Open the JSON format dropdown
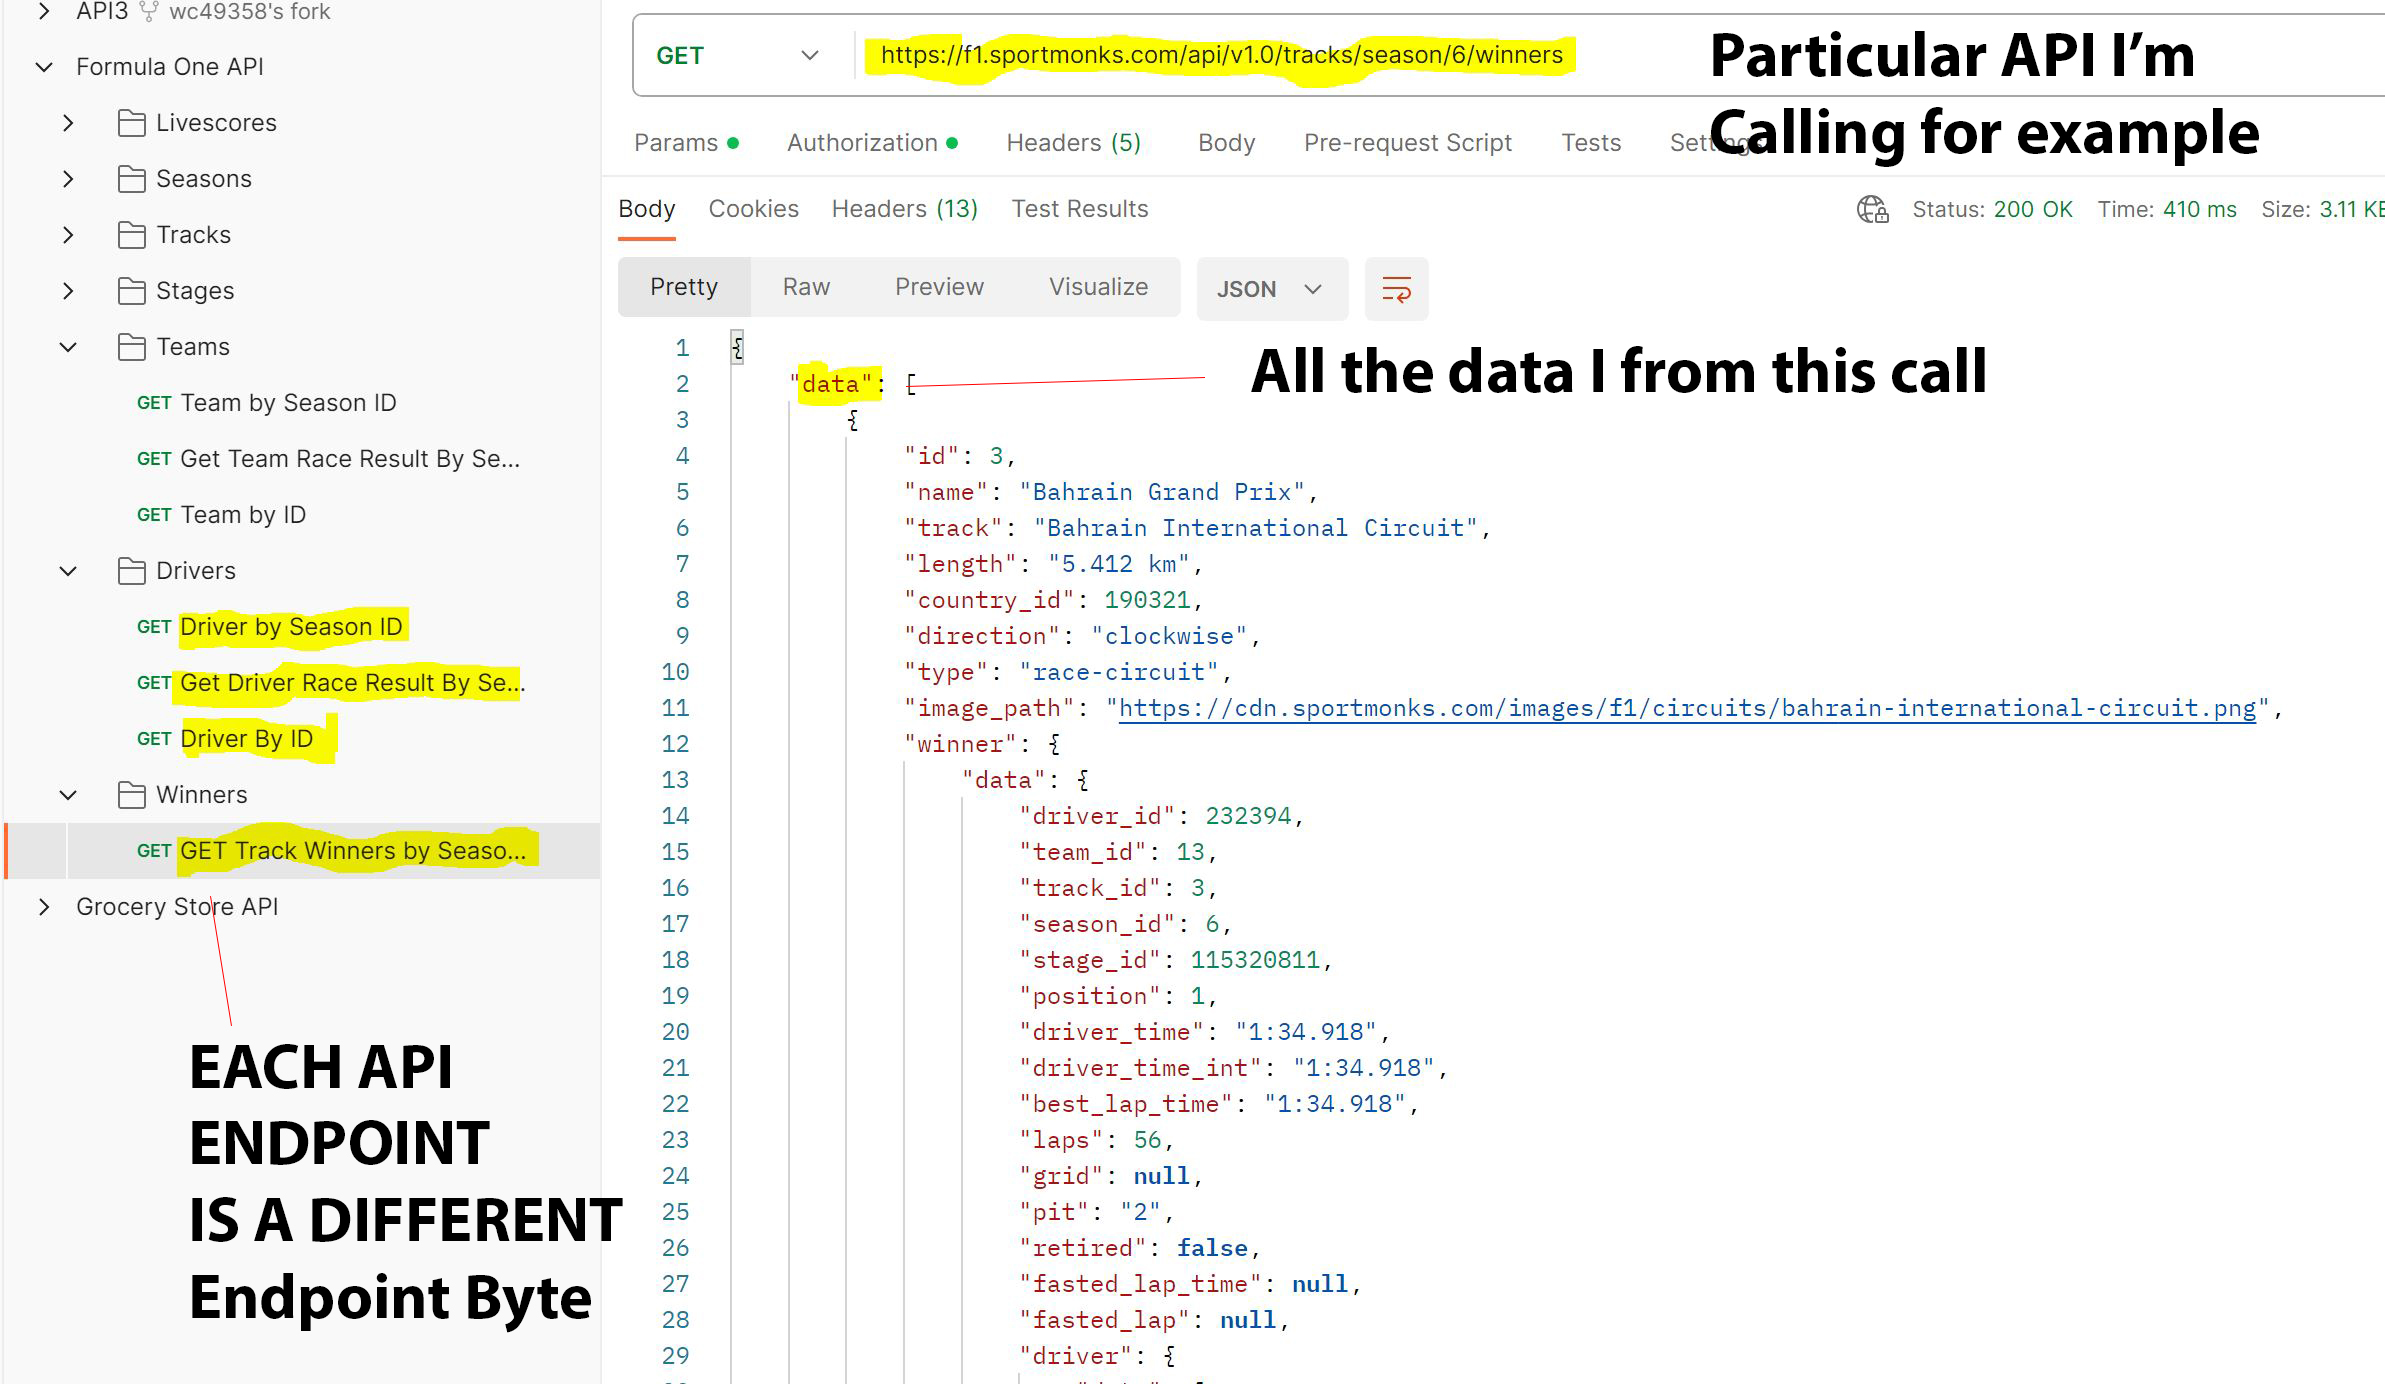 (x=1270, y=289)
